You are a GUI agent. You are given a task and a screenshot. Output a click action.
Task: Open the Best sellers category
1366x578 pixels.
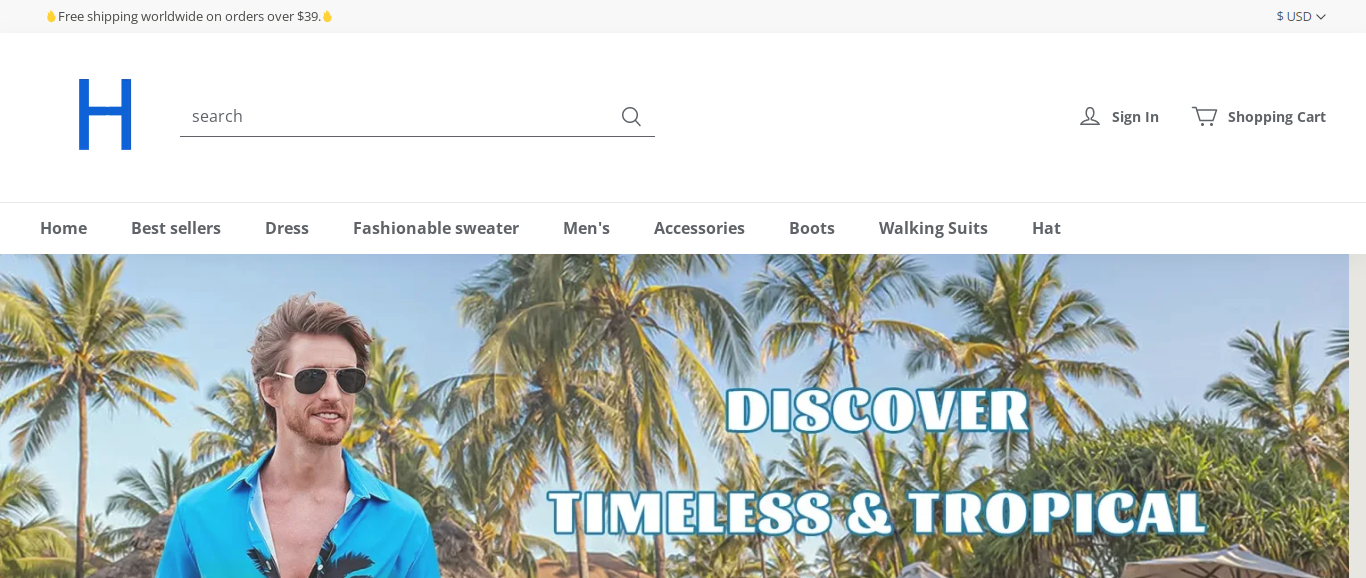pyautogui.click(x=176, y=228)
